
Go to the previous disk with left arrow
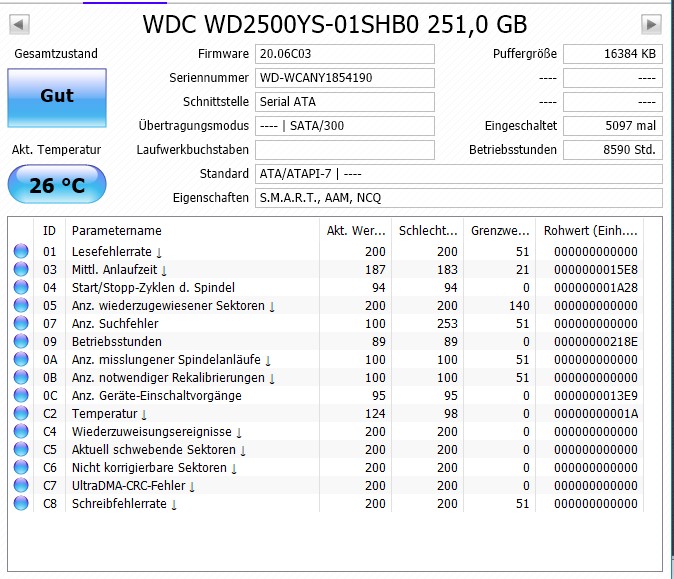click(x=19, y=25)
